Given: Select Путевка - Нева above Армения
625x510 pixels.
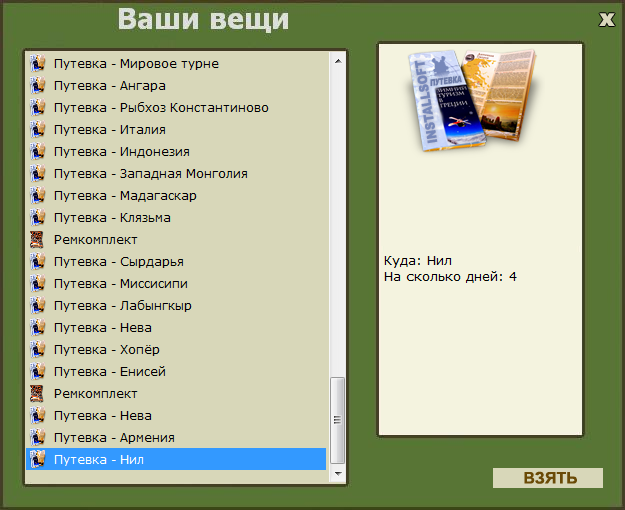Looking at the screenshot, I should 176,416.
